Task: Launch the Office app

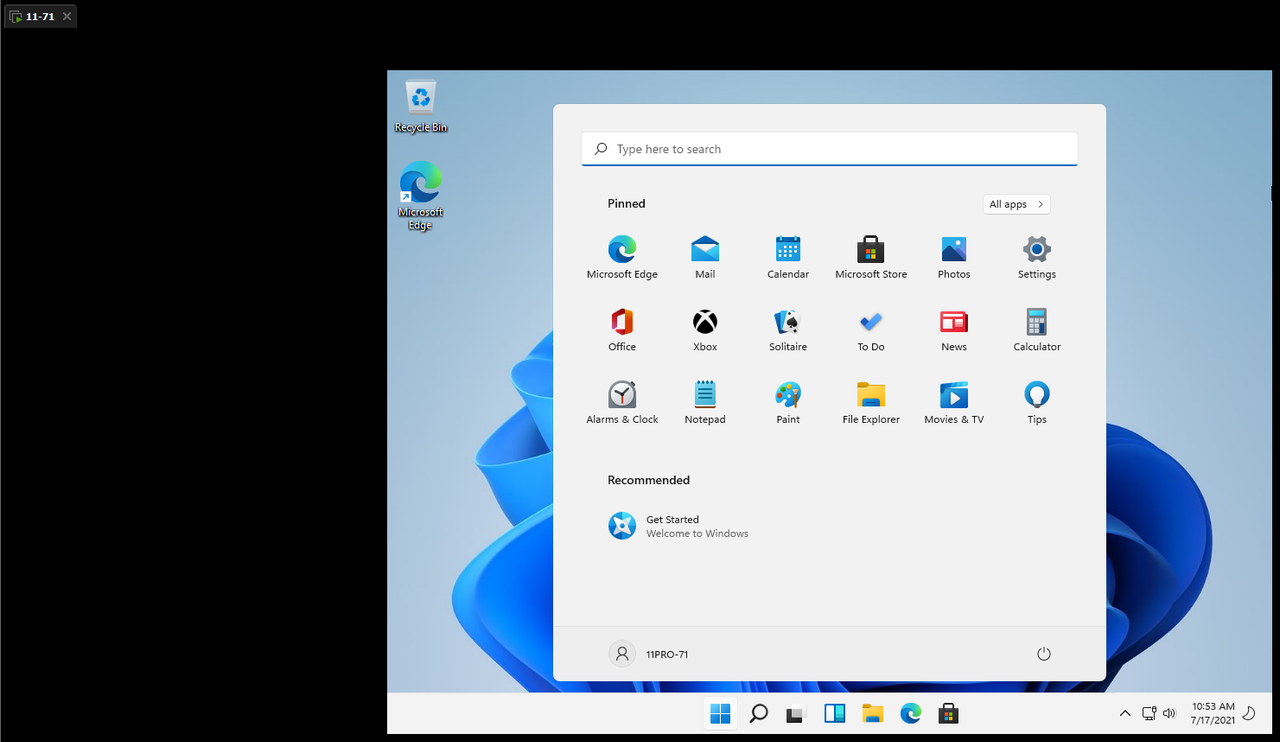Action: (622, 330)
